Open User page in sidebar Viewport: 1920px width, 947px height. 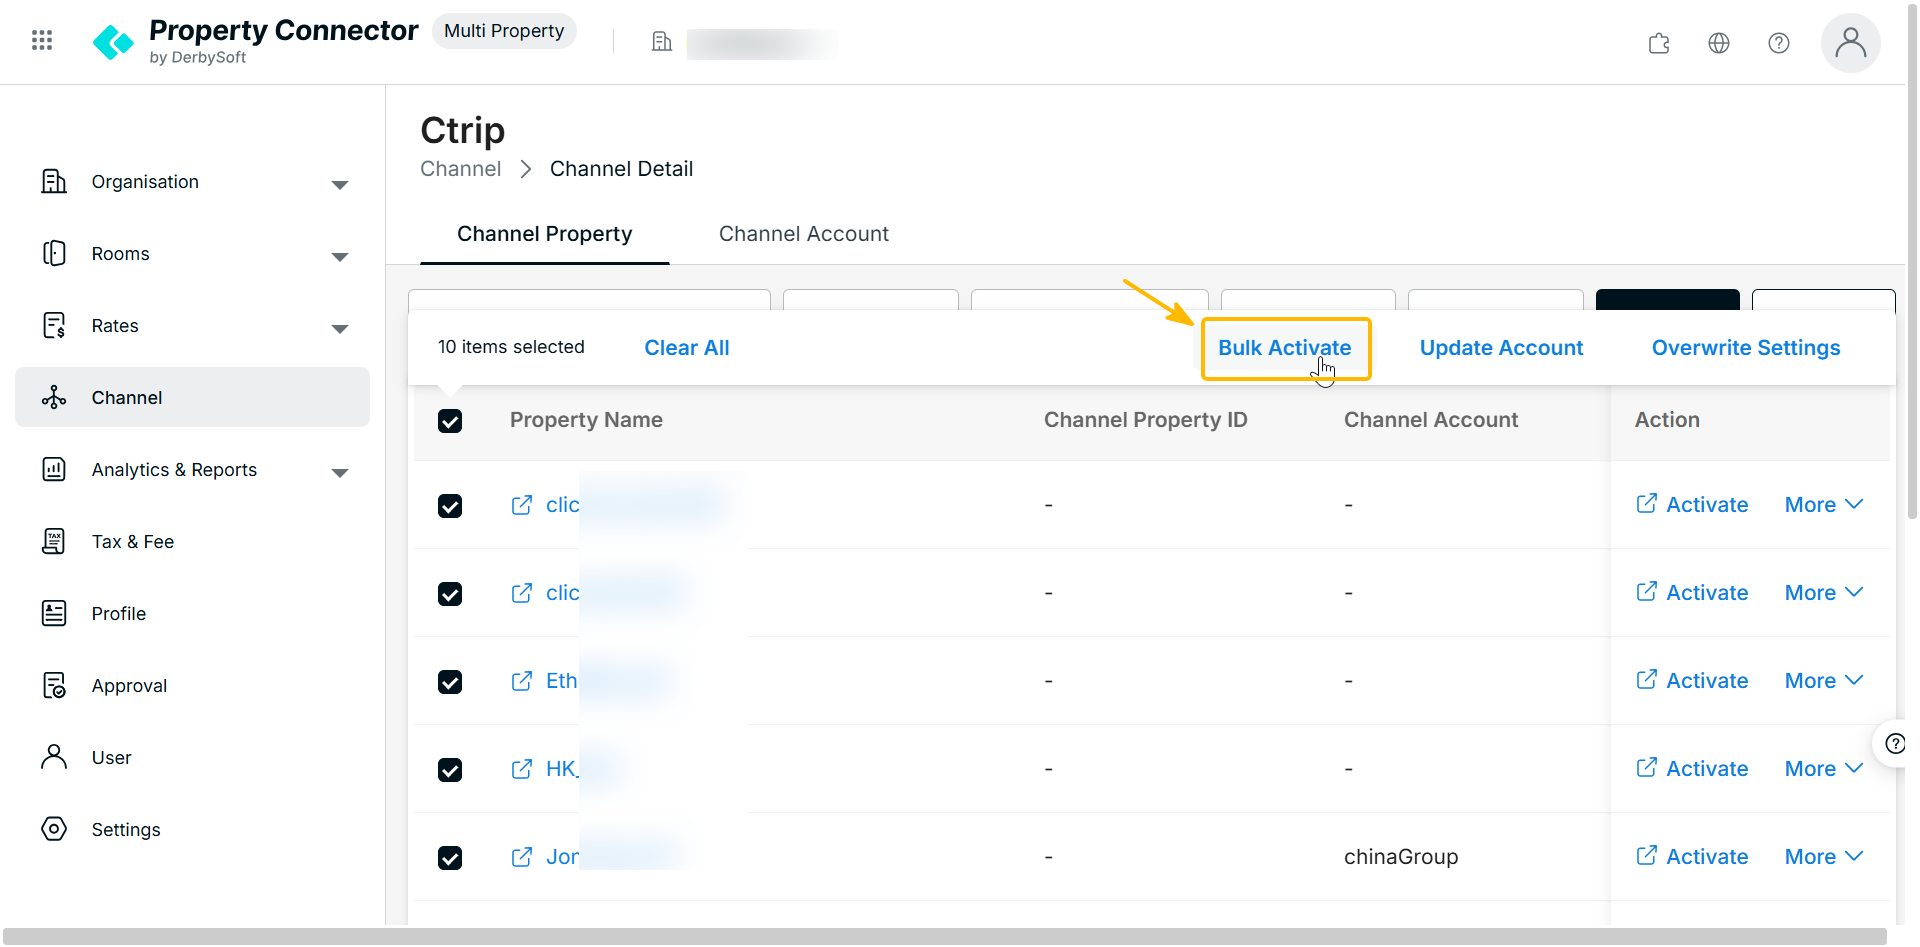tap(192, 757)
